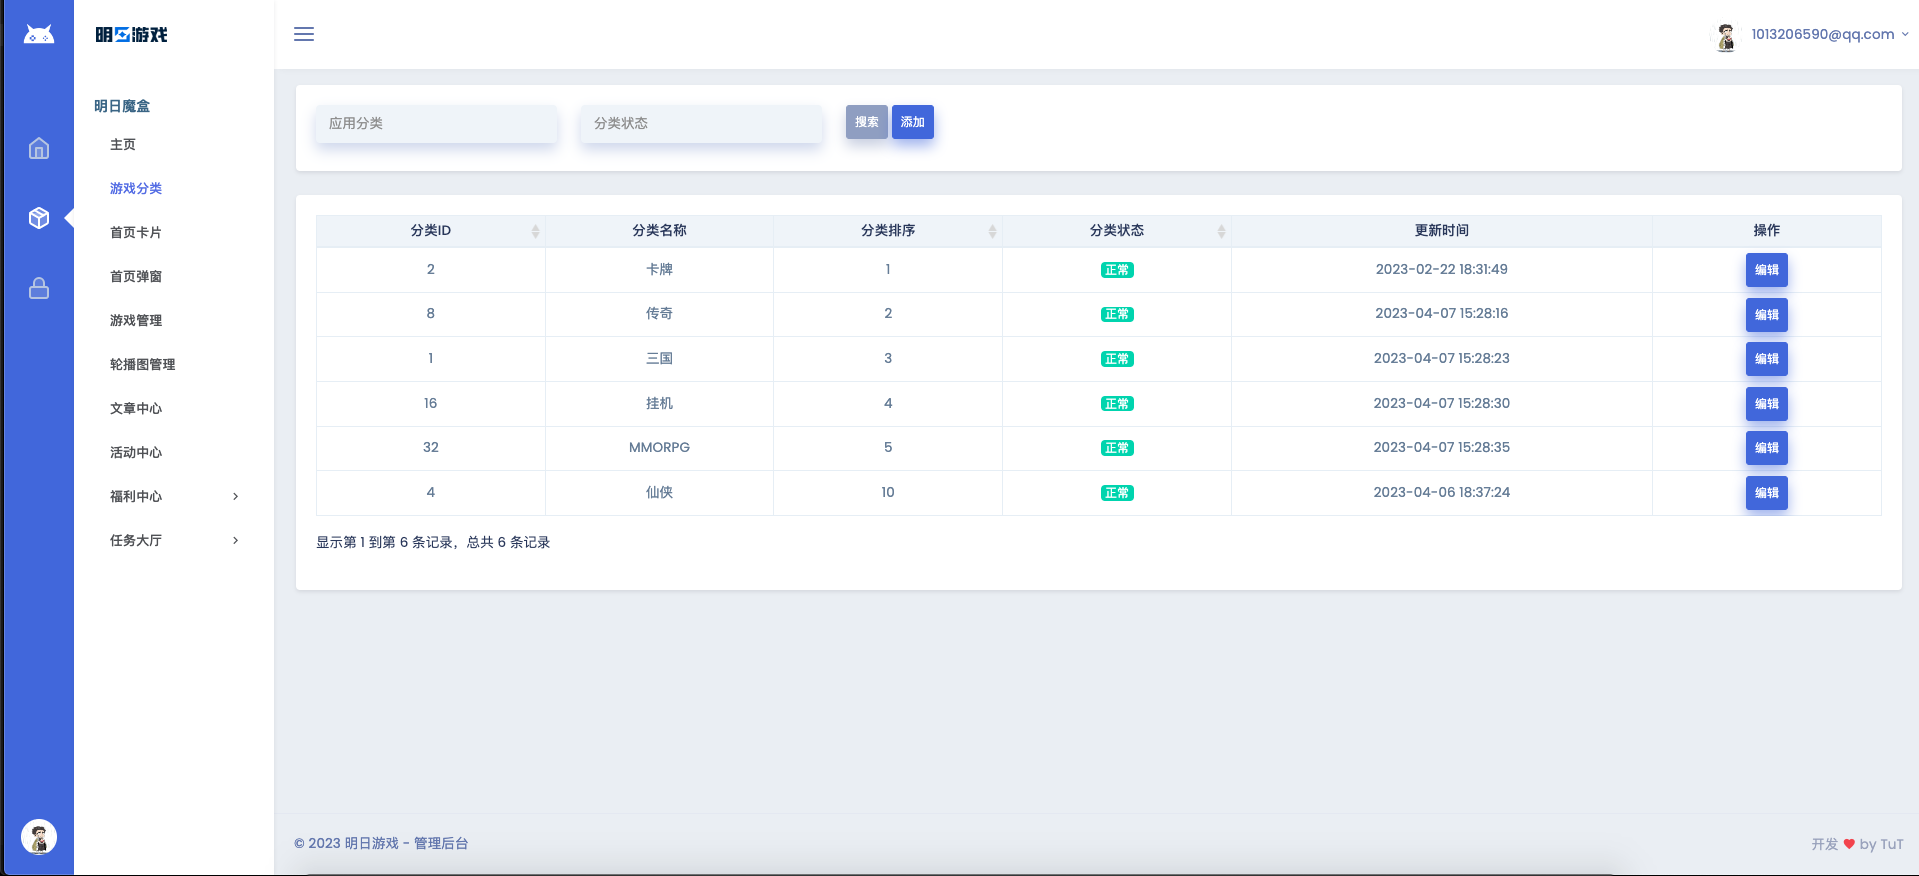
Task: Sort by 分类排序 column arrows
Action: coord(992,231)
